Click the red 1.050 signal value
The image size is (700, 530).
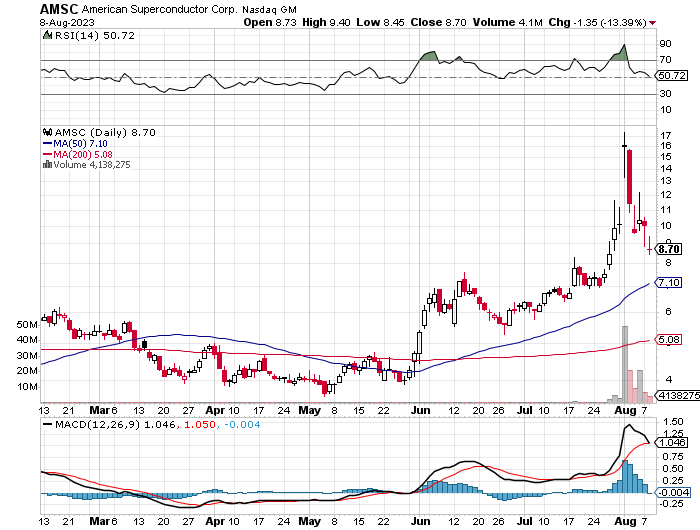(x=200, y=424)
